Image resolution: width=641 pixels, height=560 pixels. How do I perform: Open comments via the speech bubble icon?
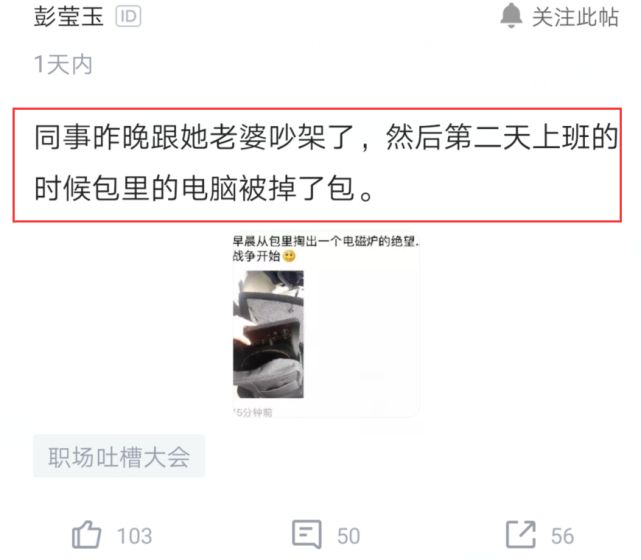307,534
